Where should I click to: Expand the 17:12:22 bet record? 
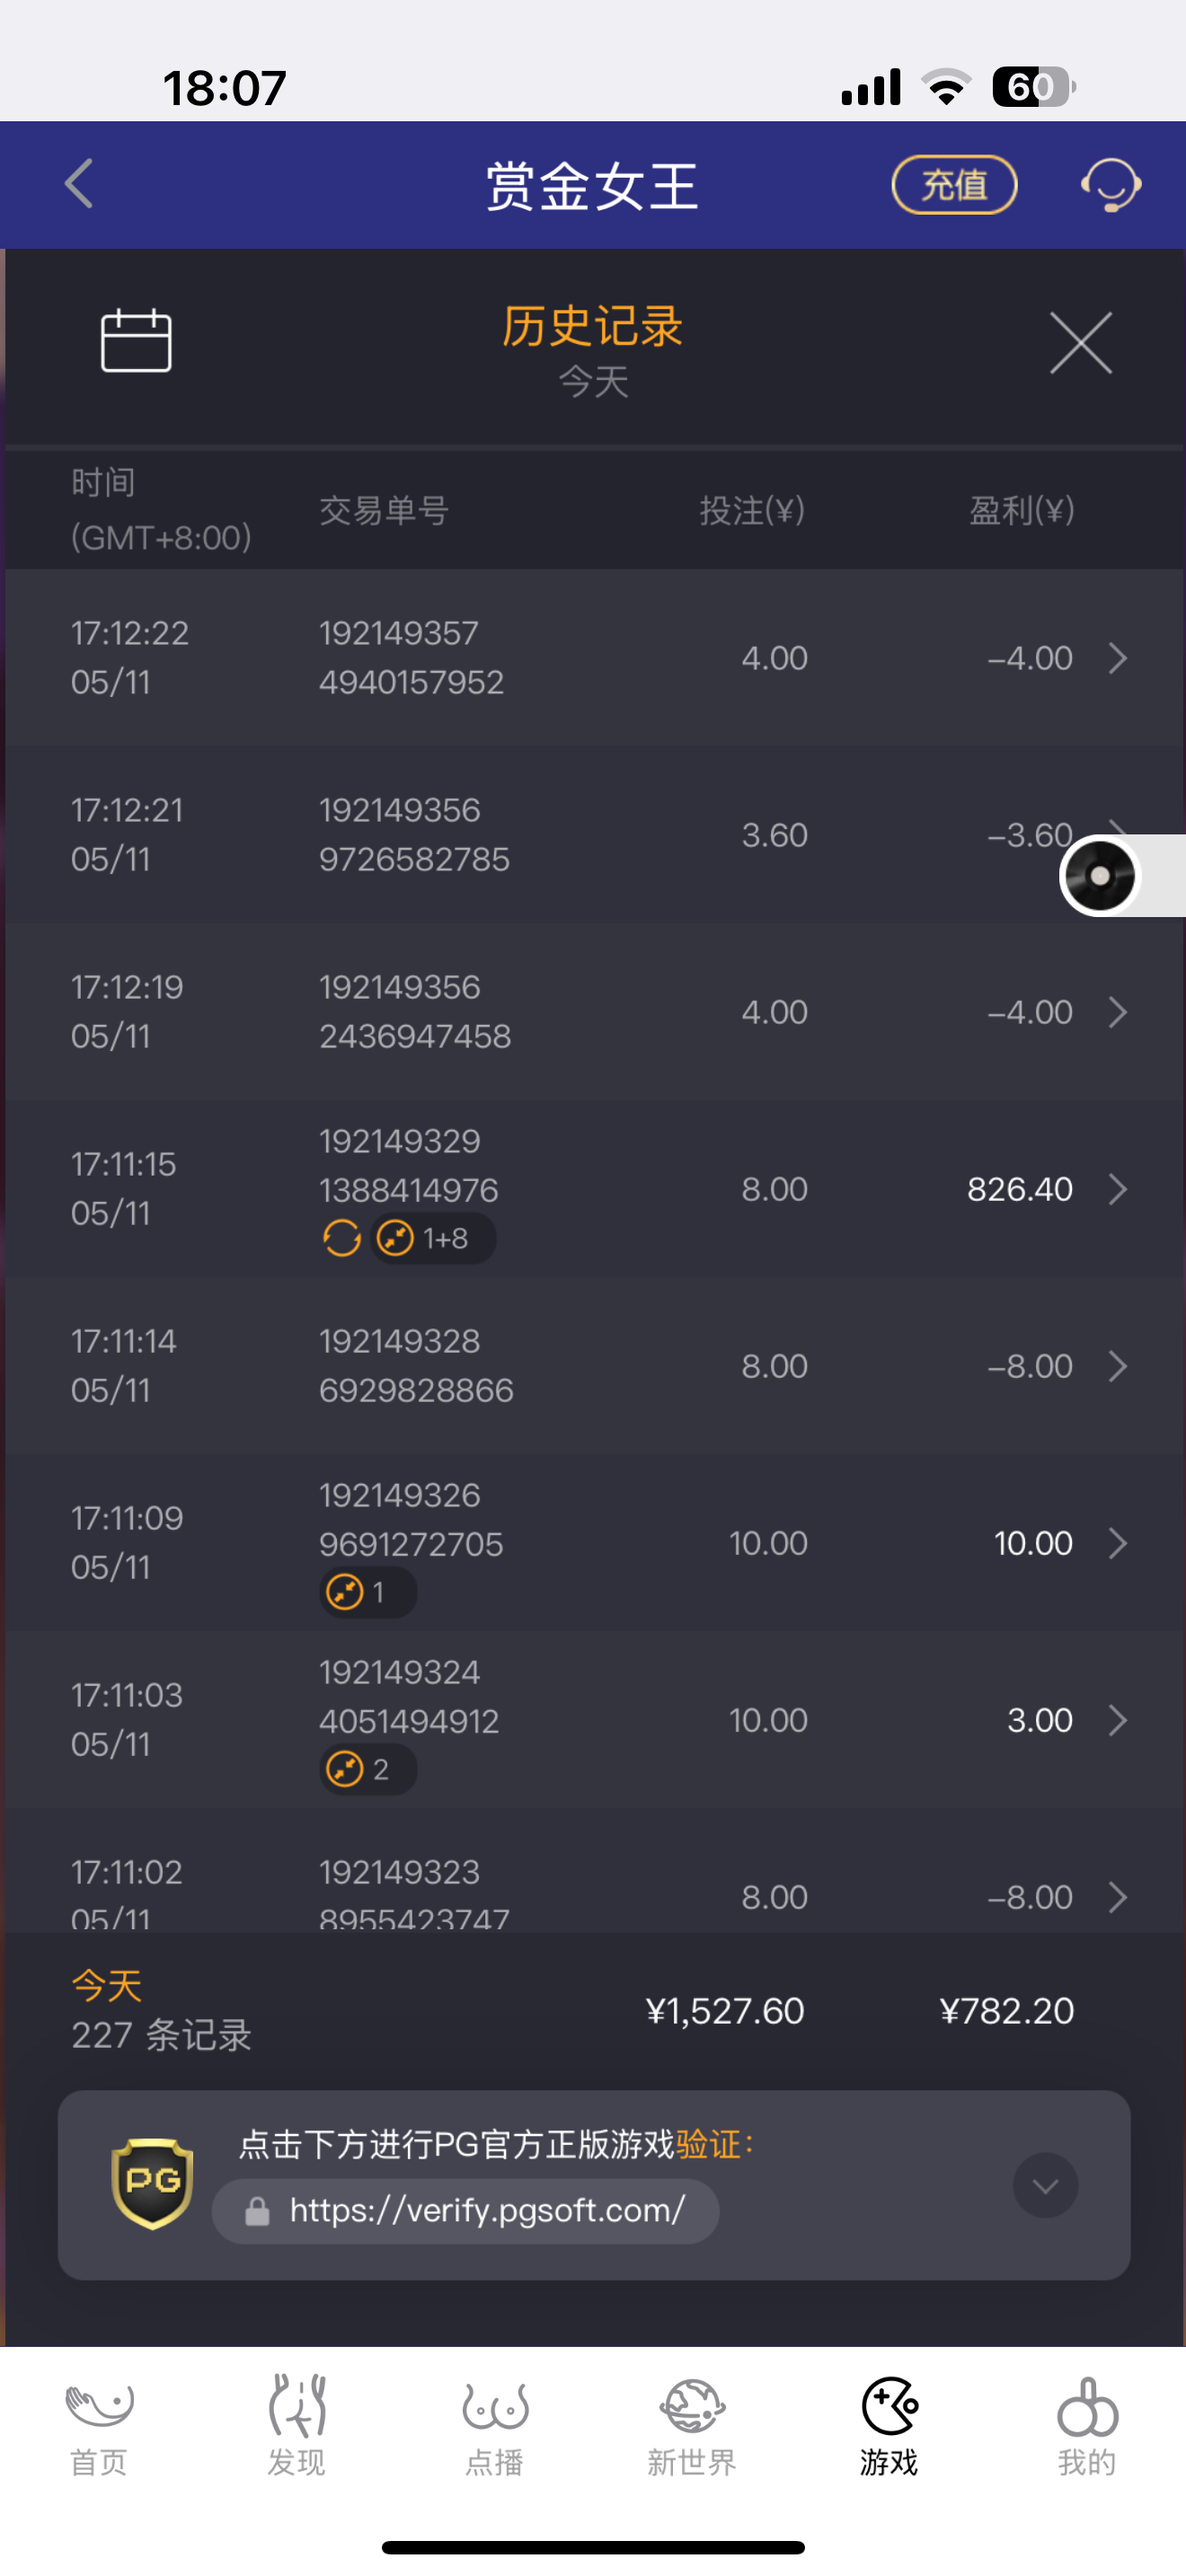(1117, 658)
